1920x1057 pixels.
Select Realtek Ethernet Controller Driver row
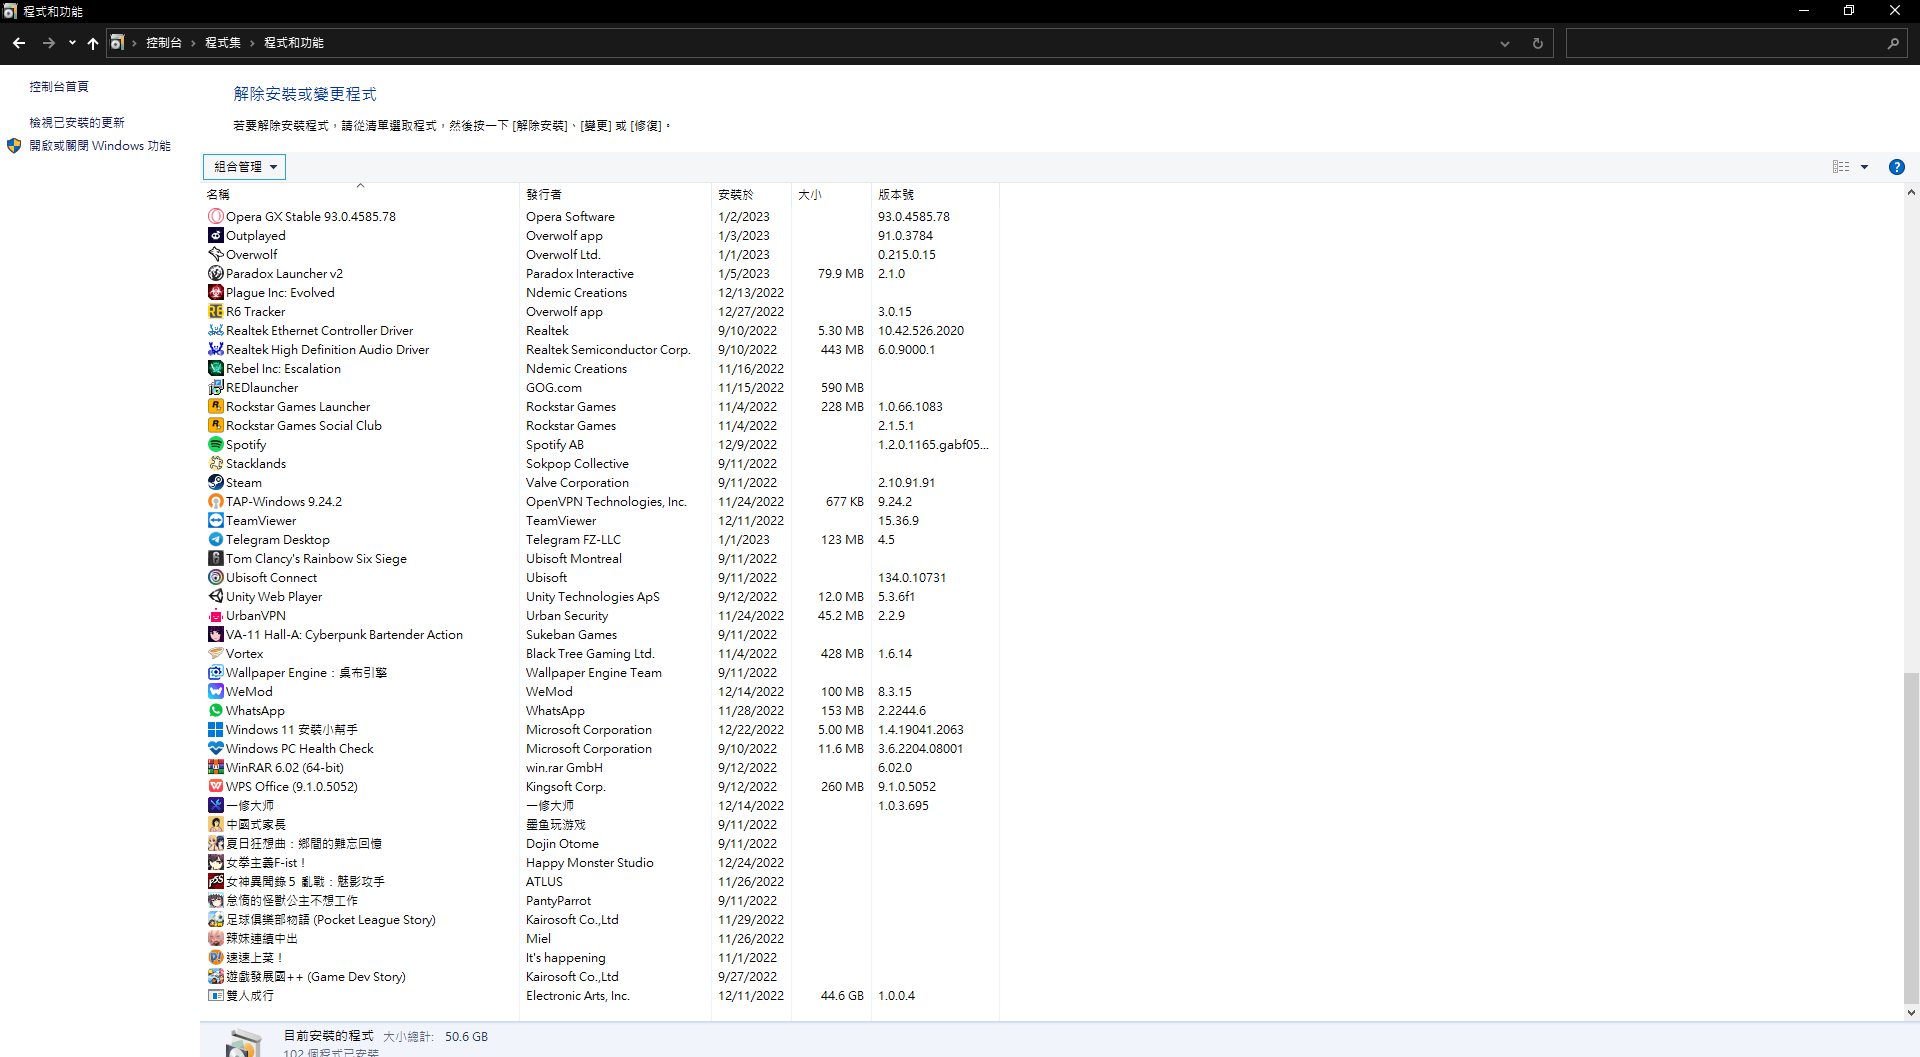601,331
